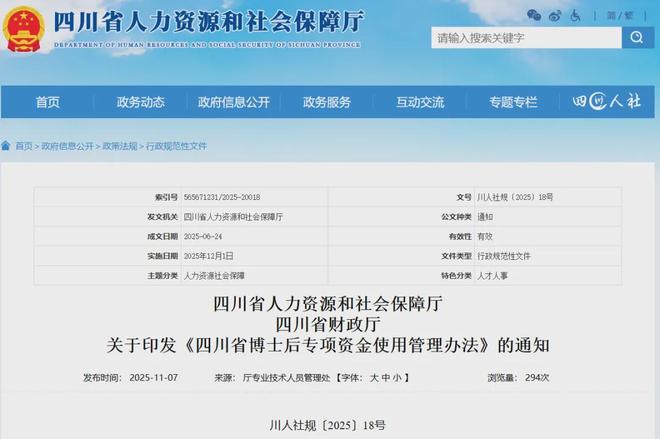Click the date value 2025-06-24
Viewport: 660px width, 439px height.
(x=203, y=237)
